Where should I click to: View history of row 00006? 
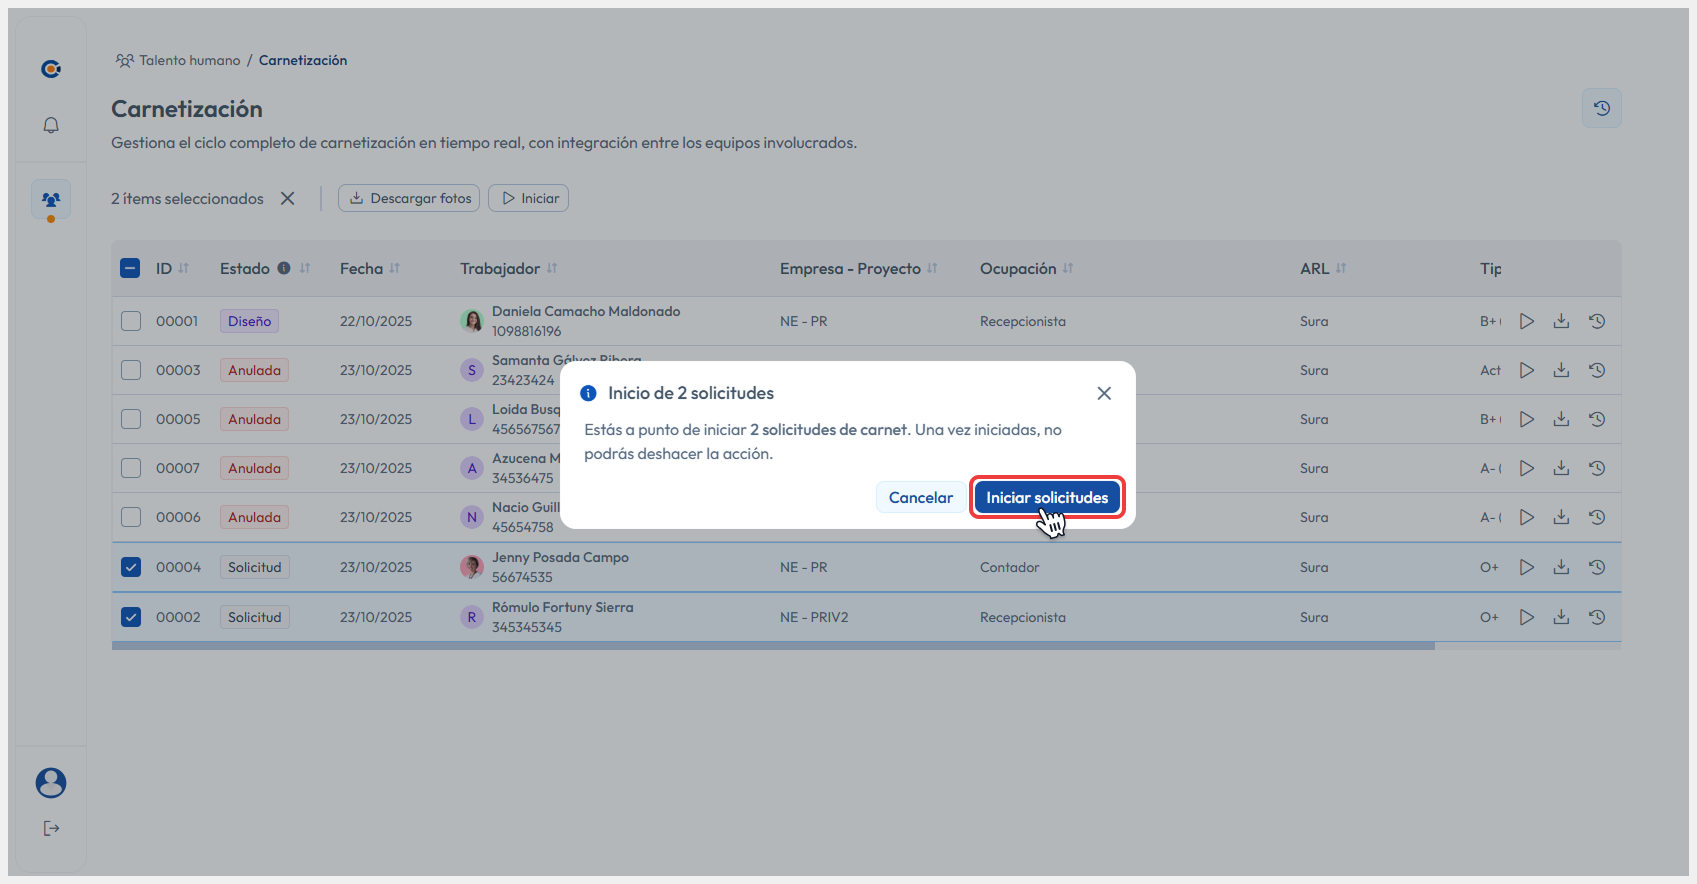1597,517
